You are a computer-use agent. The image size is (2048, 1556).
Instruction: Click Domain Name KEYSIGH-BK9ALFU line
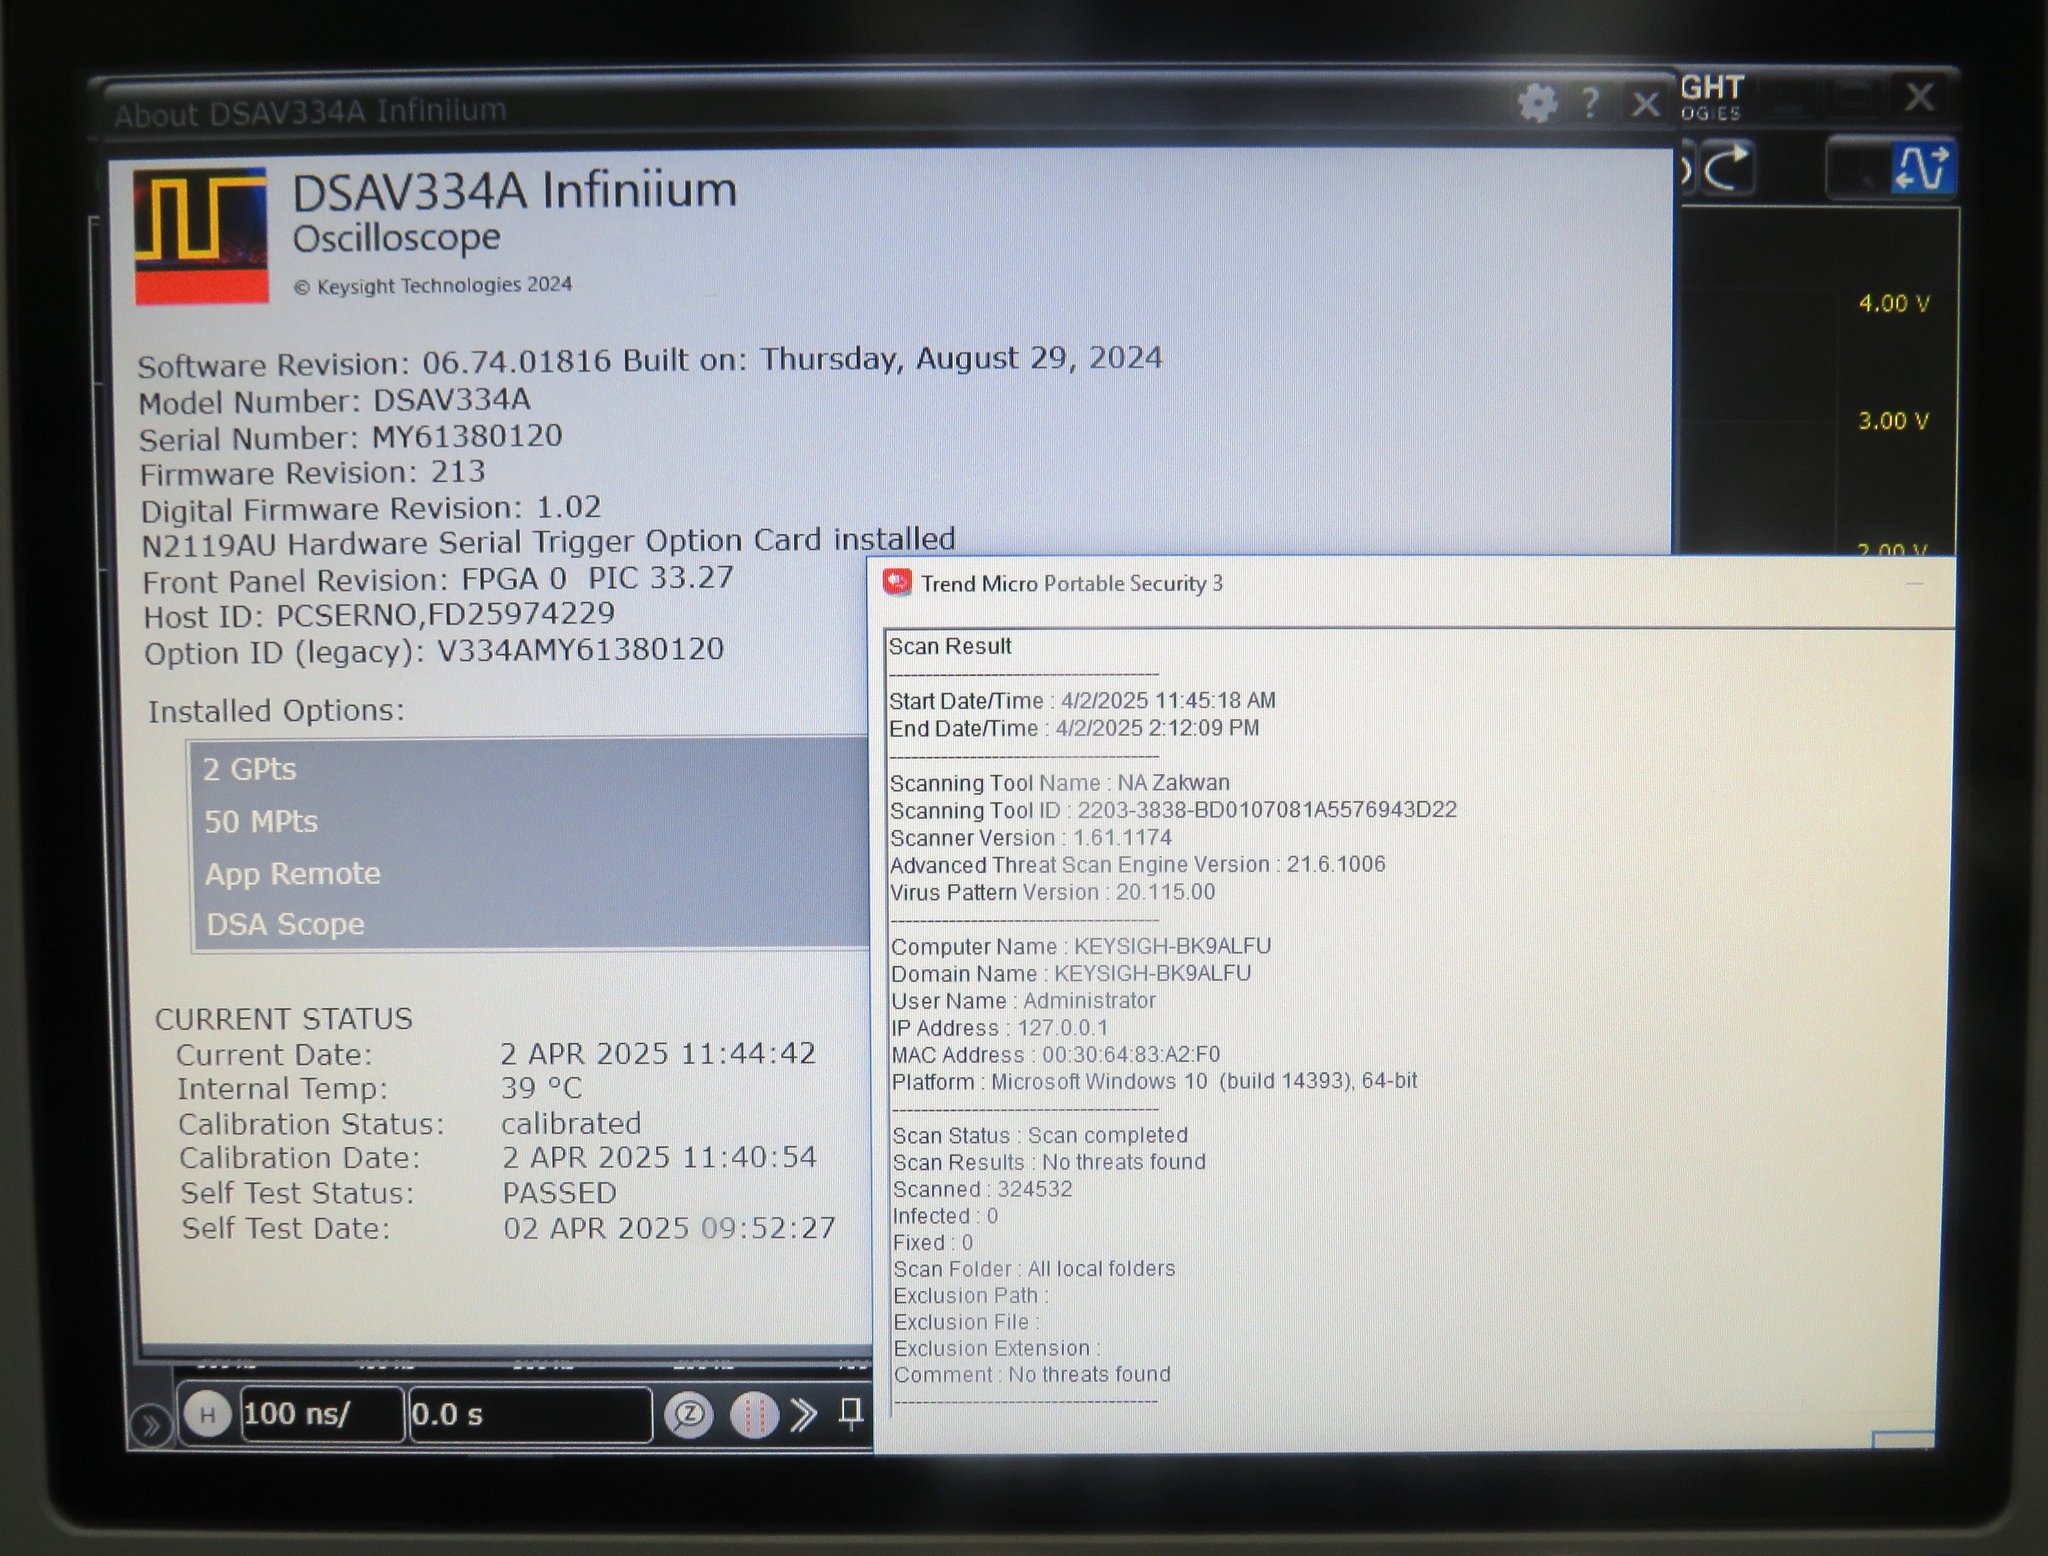point(1071,974)
